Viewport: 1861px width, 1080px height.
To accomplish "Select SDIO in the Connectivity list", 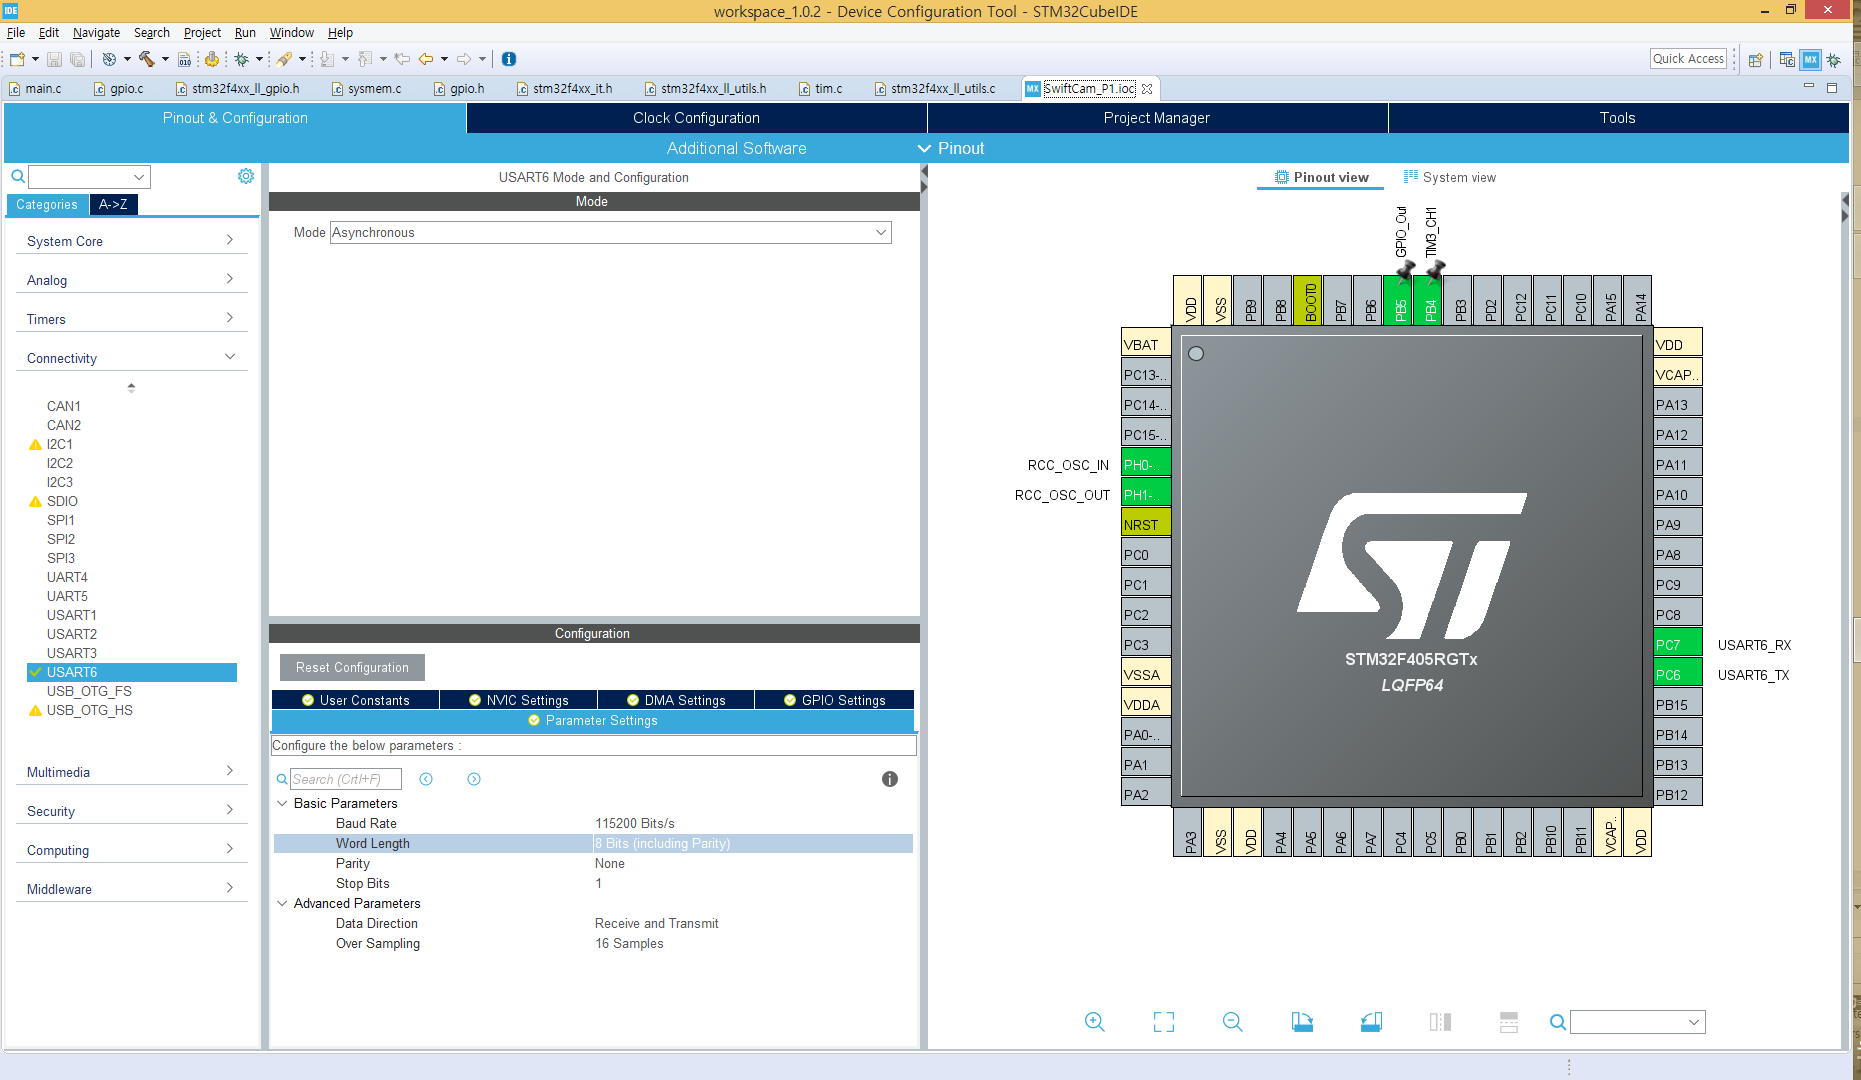I will [62, 501].
